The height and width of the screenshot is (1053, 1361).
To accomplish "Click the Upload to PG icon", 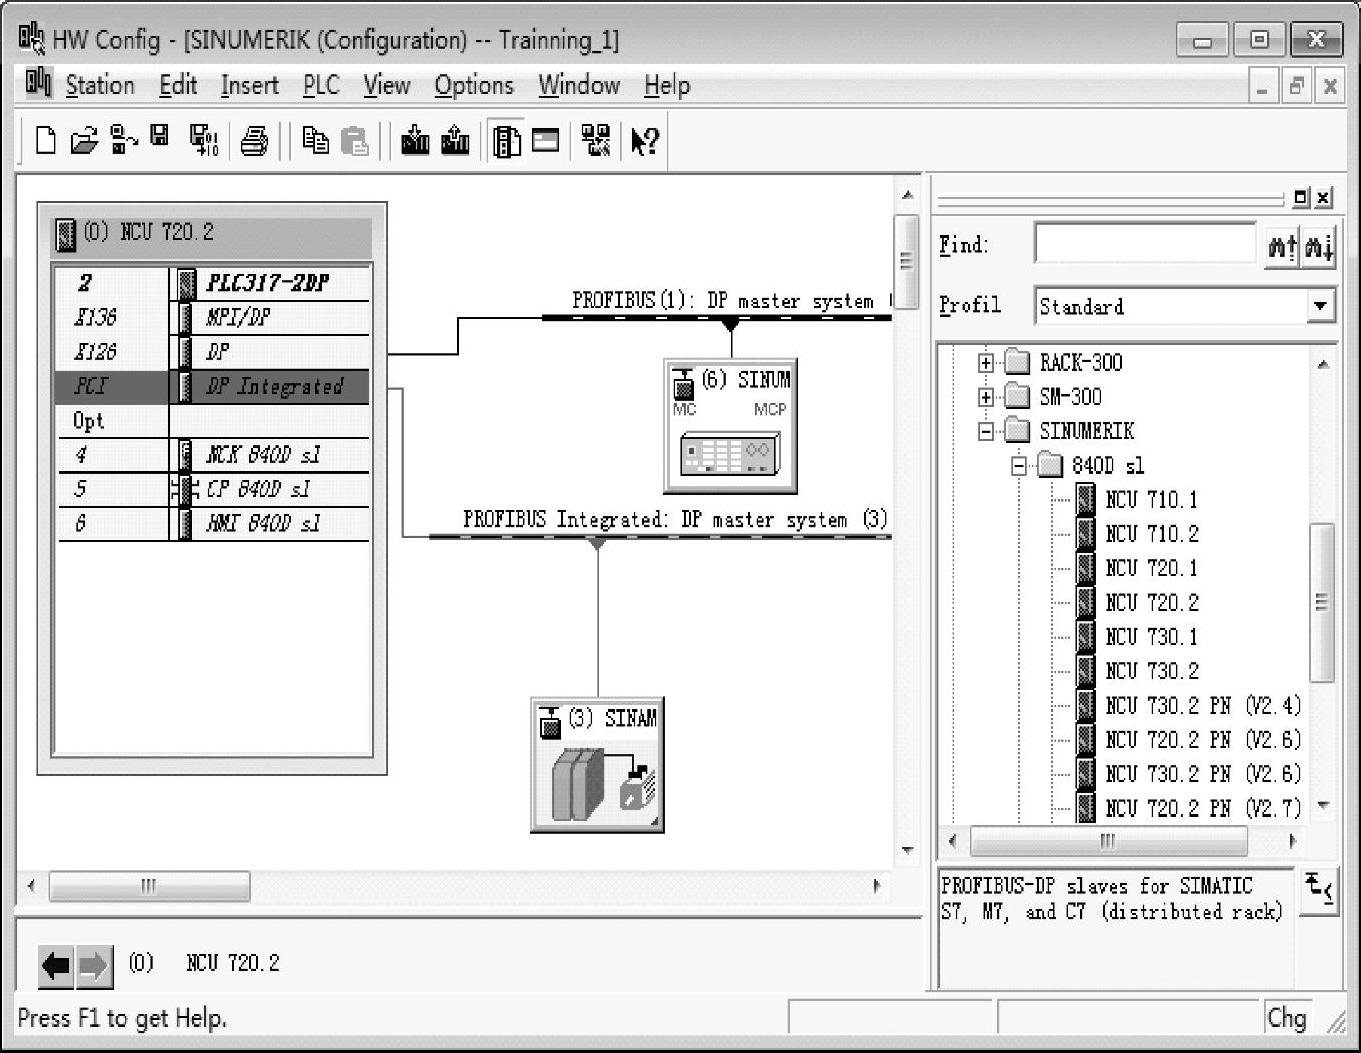I will coord(455,141).
